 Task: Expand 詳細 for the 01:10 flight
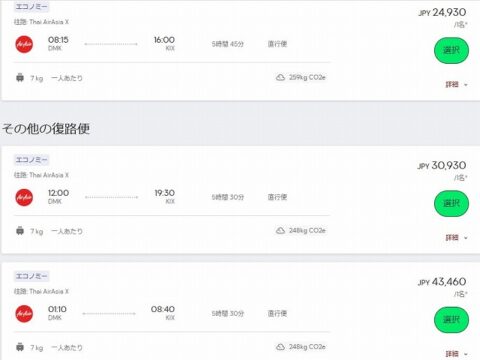point(456,354)
